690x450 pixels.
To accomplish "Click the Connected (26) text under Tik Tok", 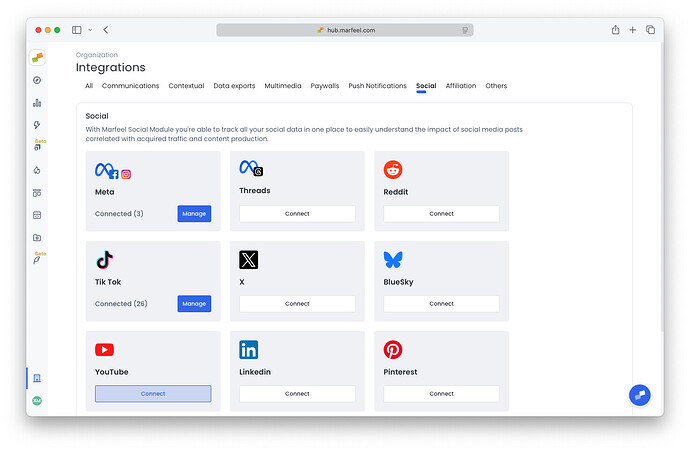I will tap(121, 304).
